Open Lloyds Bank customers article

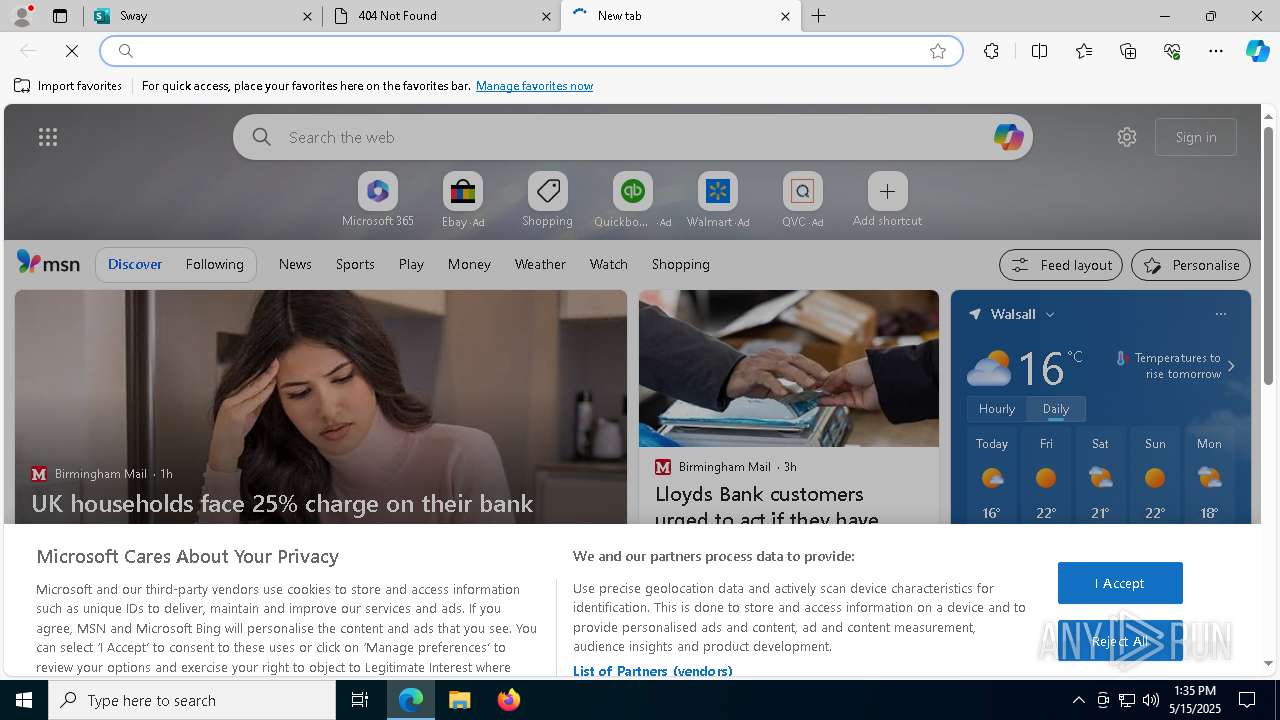coord(767,506)
